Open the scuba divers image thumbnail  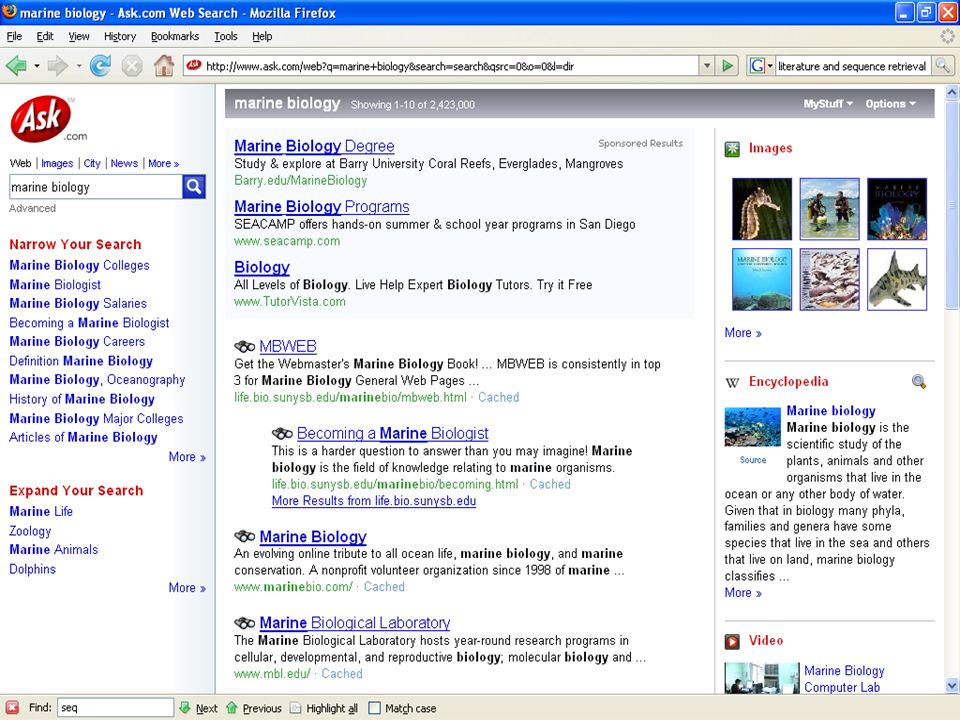(x=829, y=209)
